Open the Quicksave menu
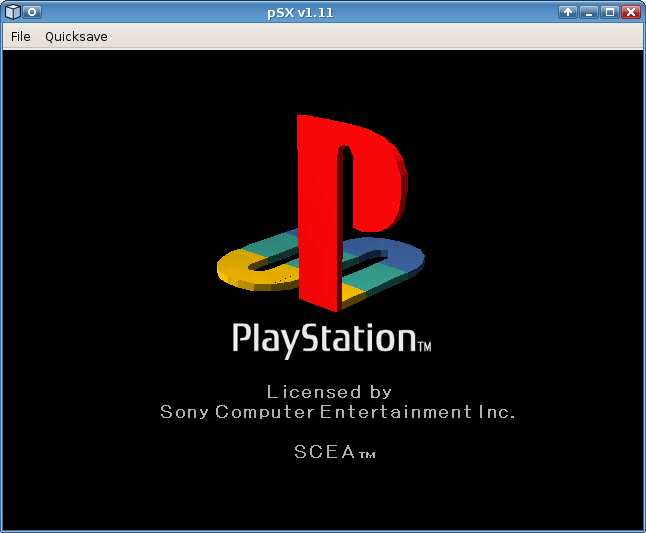 point(76,37)
